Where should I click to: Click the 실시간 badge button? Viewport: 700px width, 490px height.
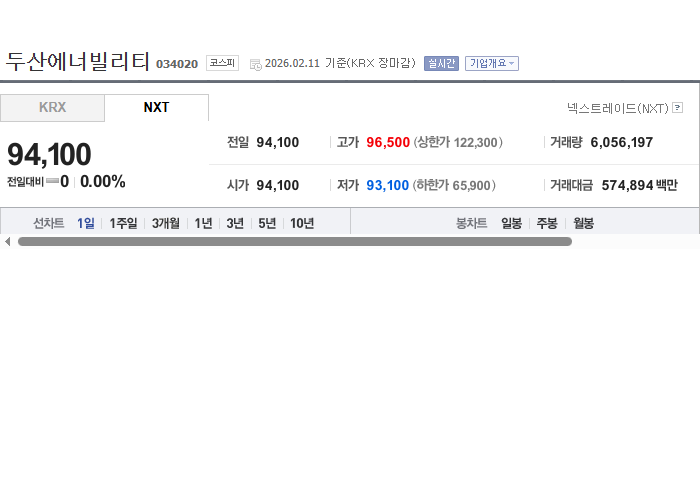(441, 63)
